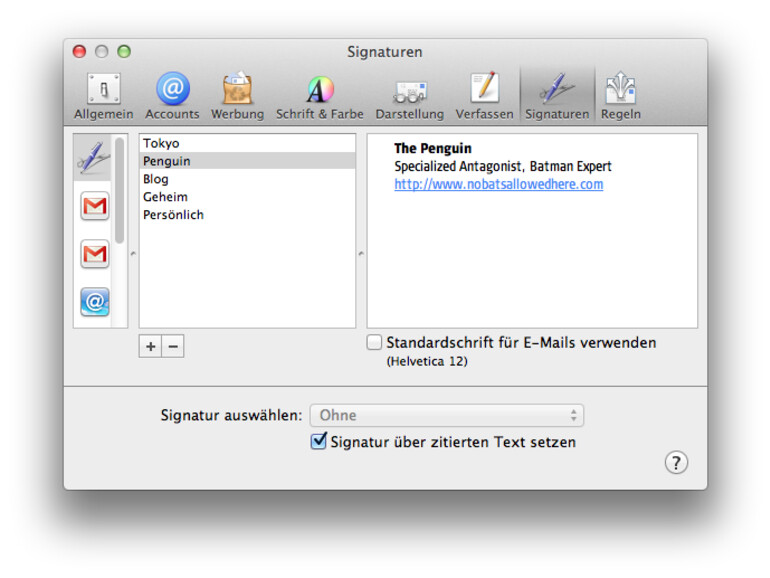Click the accounts sidebar scrollbar
This screenshot has width=770, height=578.
click(119, 191)
